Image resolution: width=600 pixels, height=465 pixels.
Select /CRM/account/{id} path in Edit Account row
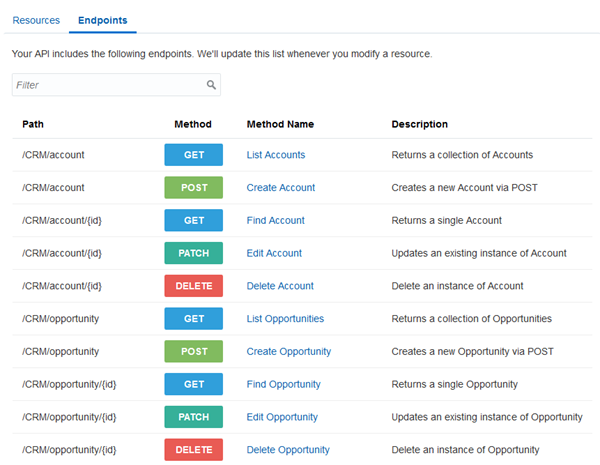[x=62, y=253]
